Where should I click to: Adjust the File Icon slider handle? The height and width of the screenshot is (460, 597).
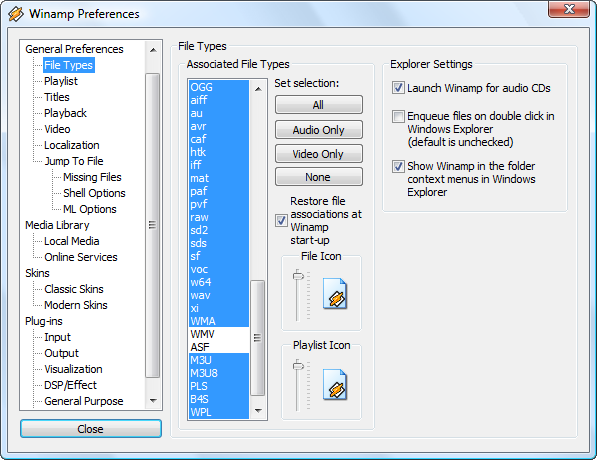(x=298, y=275)
